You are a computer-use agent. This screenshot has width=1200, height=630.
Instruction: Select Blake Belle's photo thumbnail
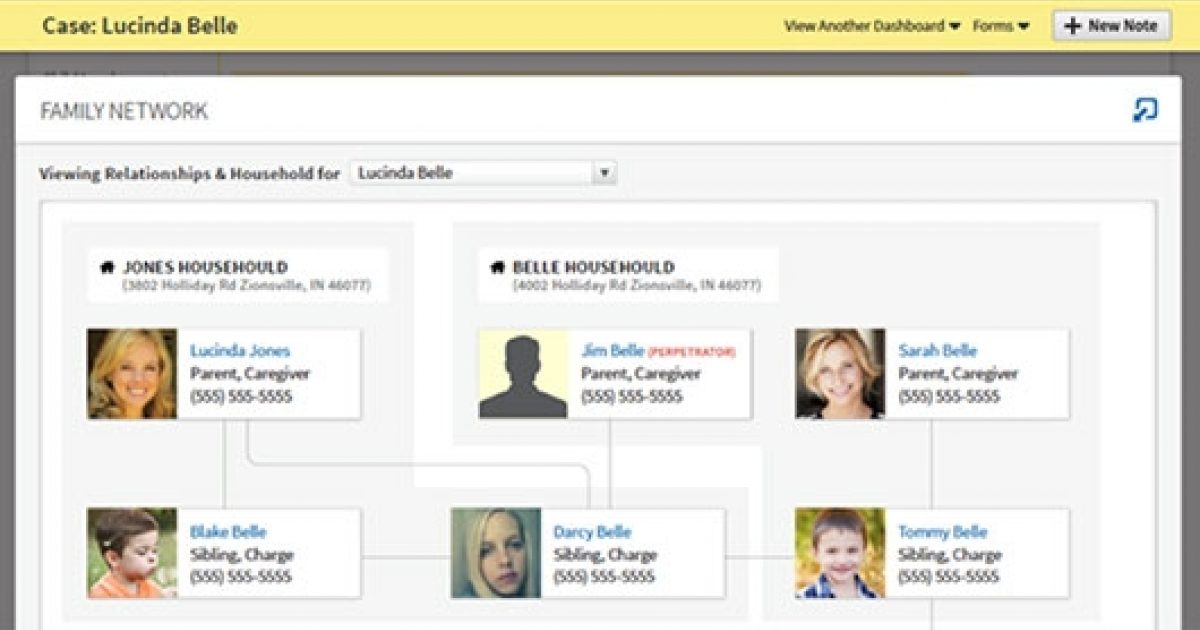click(x=132, y=553)
